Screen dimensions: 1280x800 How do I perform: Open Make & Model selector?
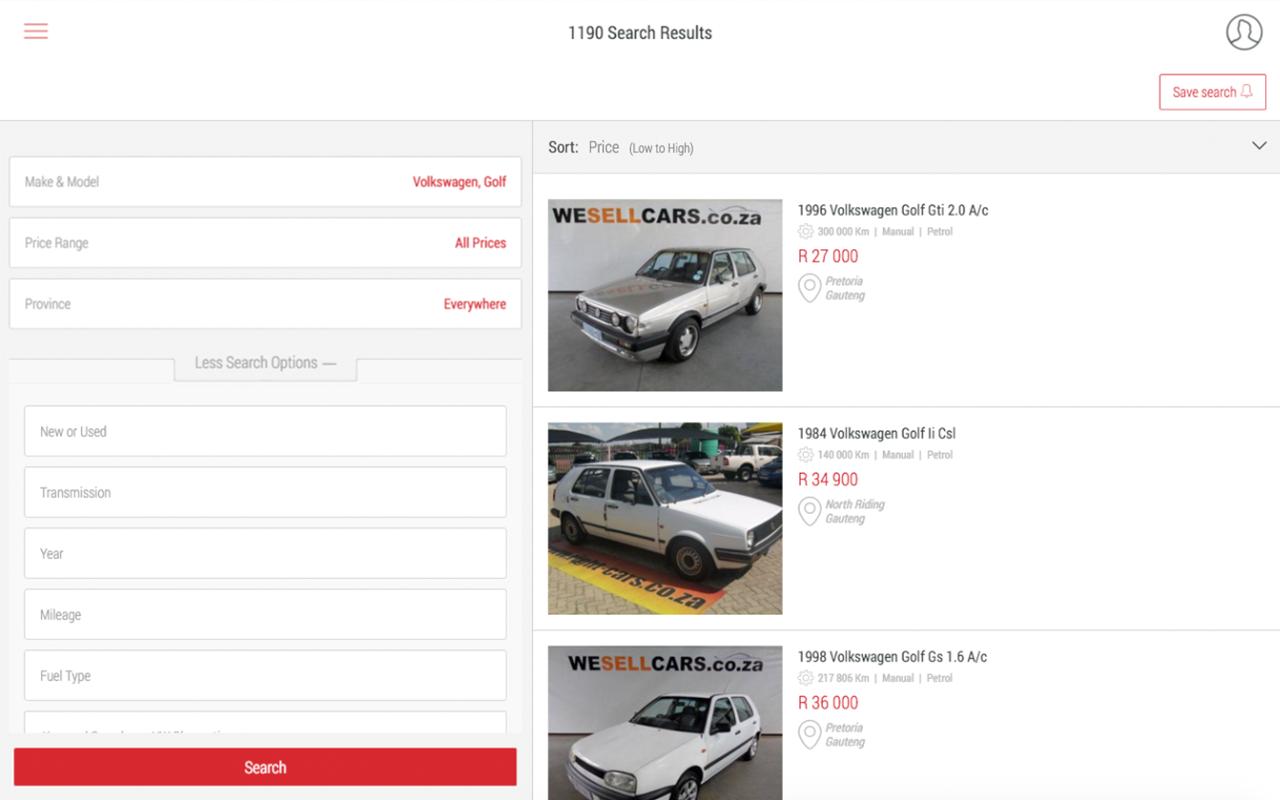(x=265, y=182)
